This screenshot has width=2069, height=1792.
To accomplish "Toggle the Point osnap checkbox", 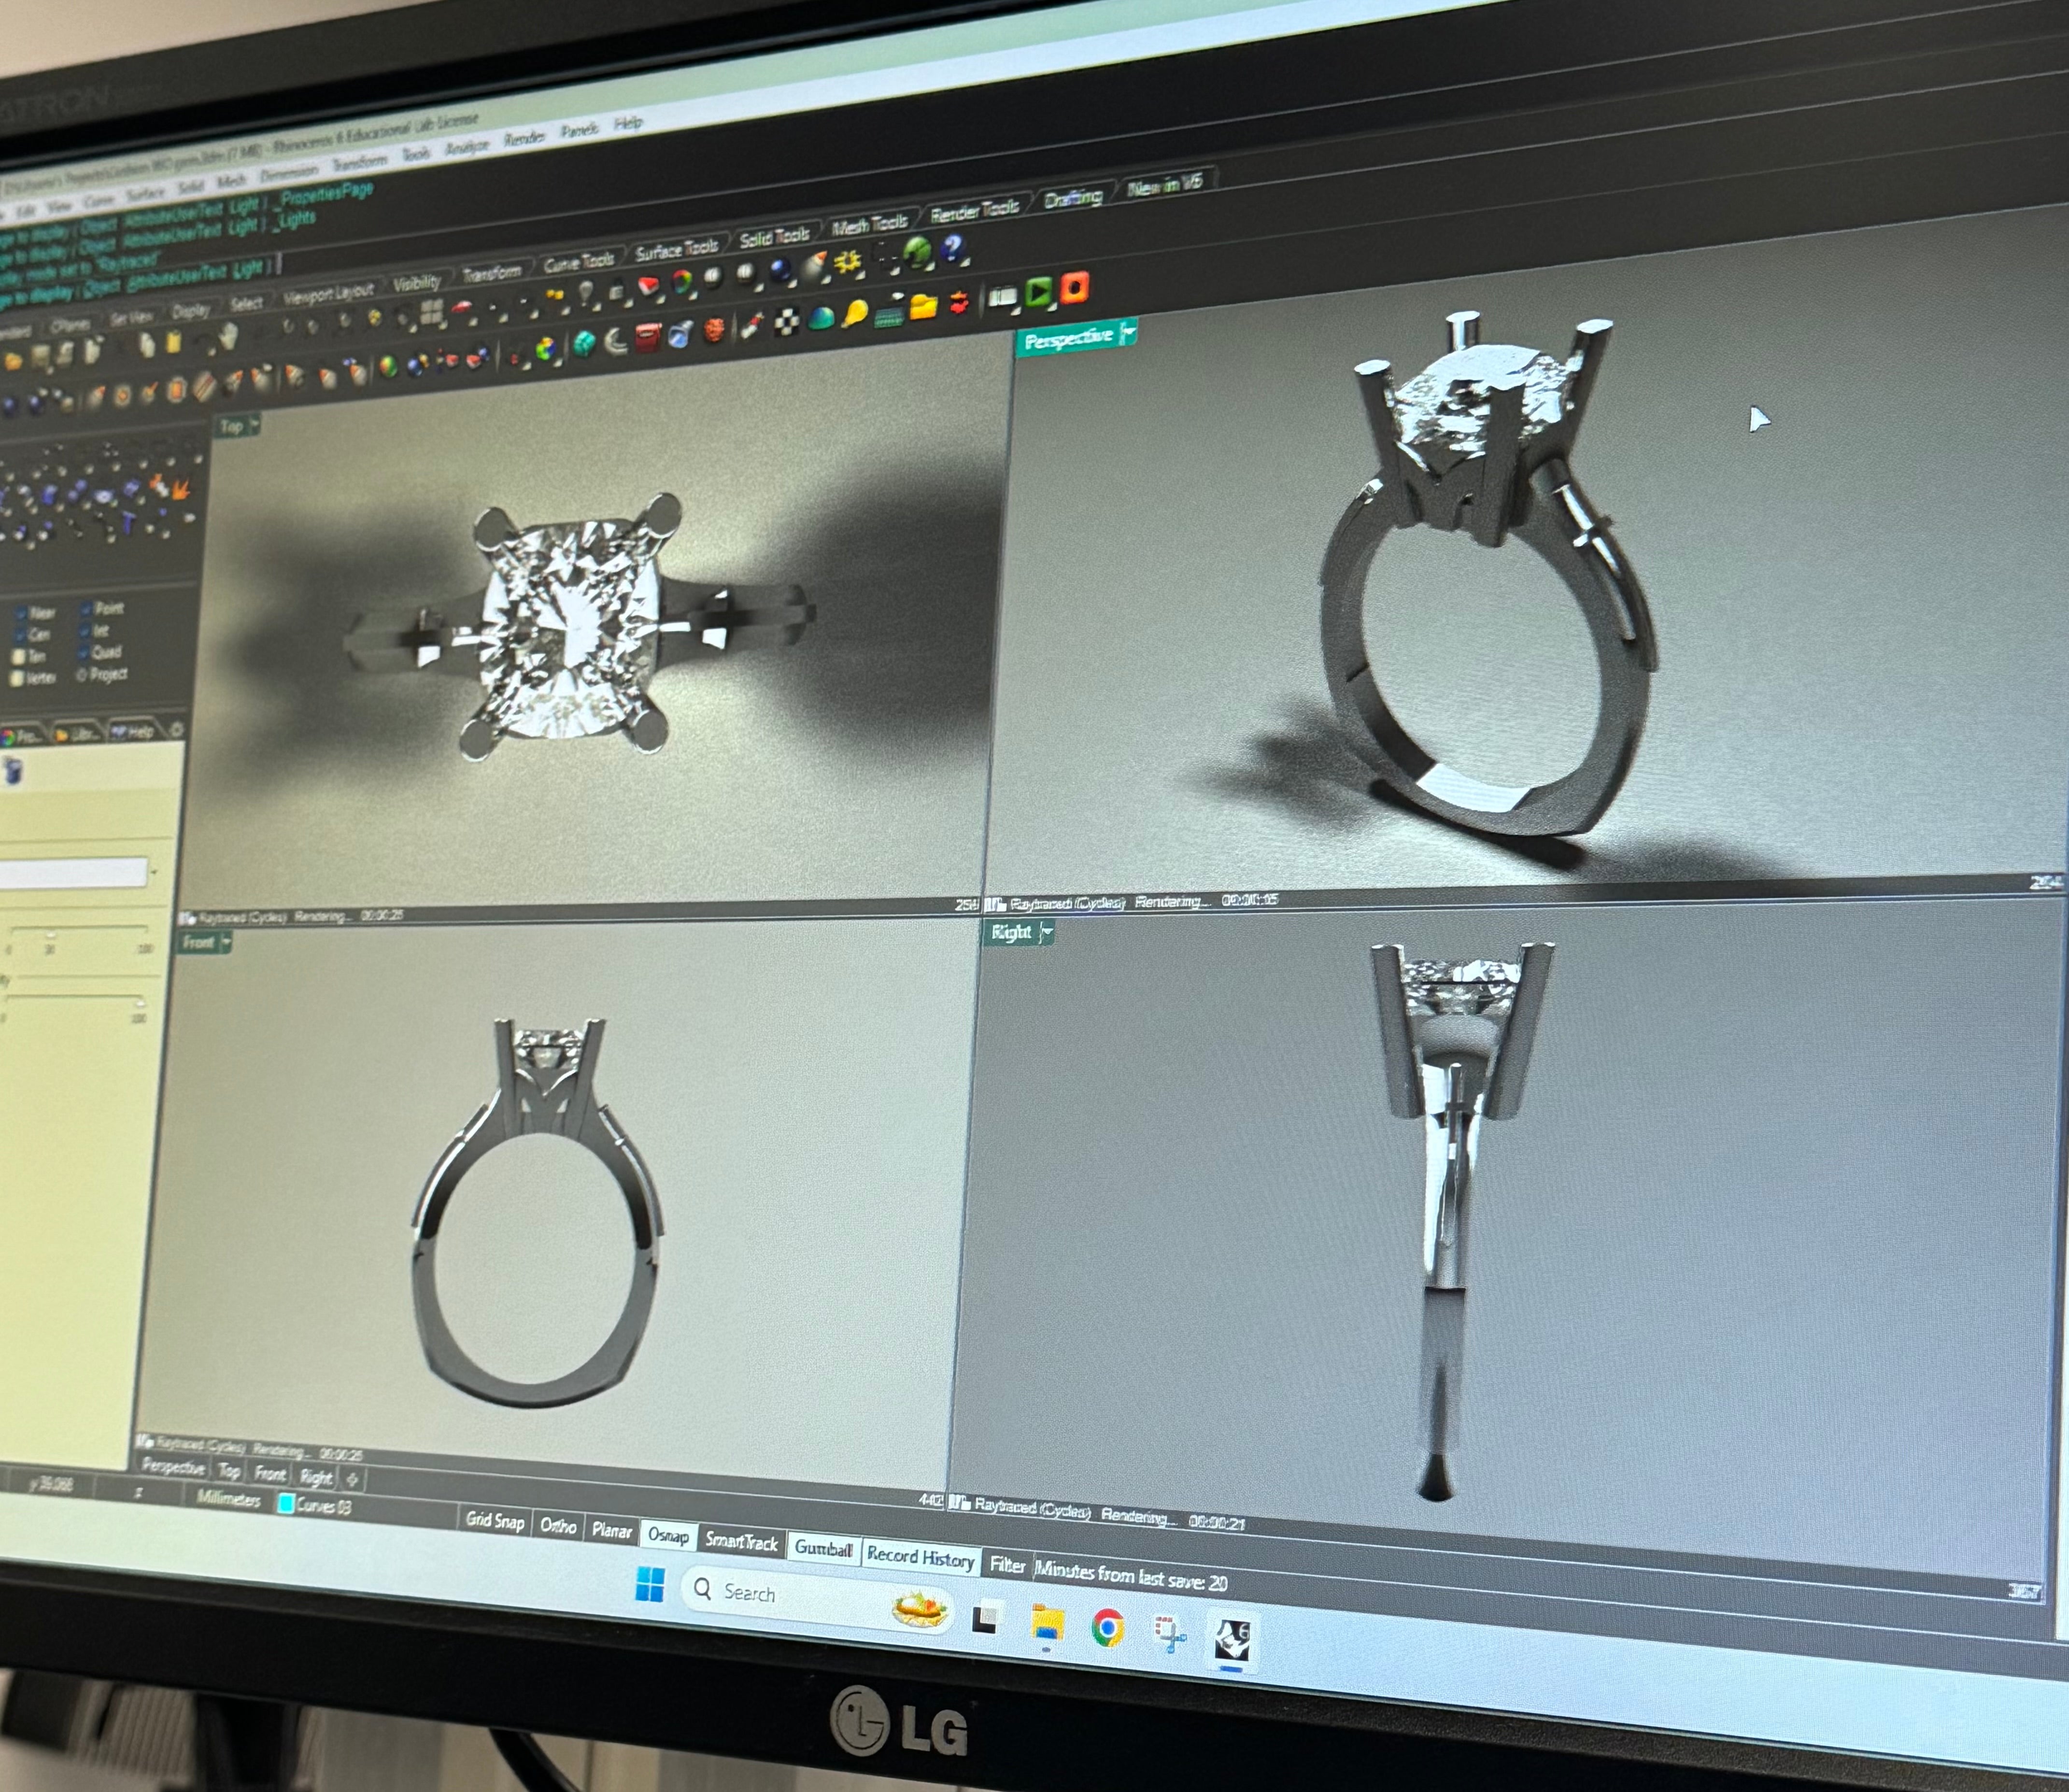I will (87, 608).
